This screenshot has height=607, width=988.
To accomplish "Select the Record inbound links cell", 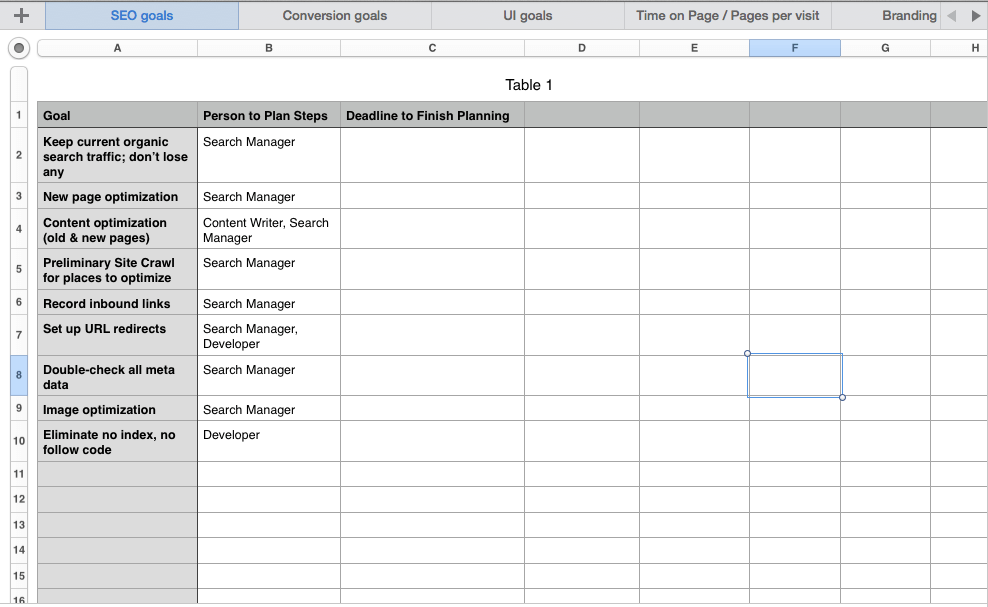I will tap(117, 303).
